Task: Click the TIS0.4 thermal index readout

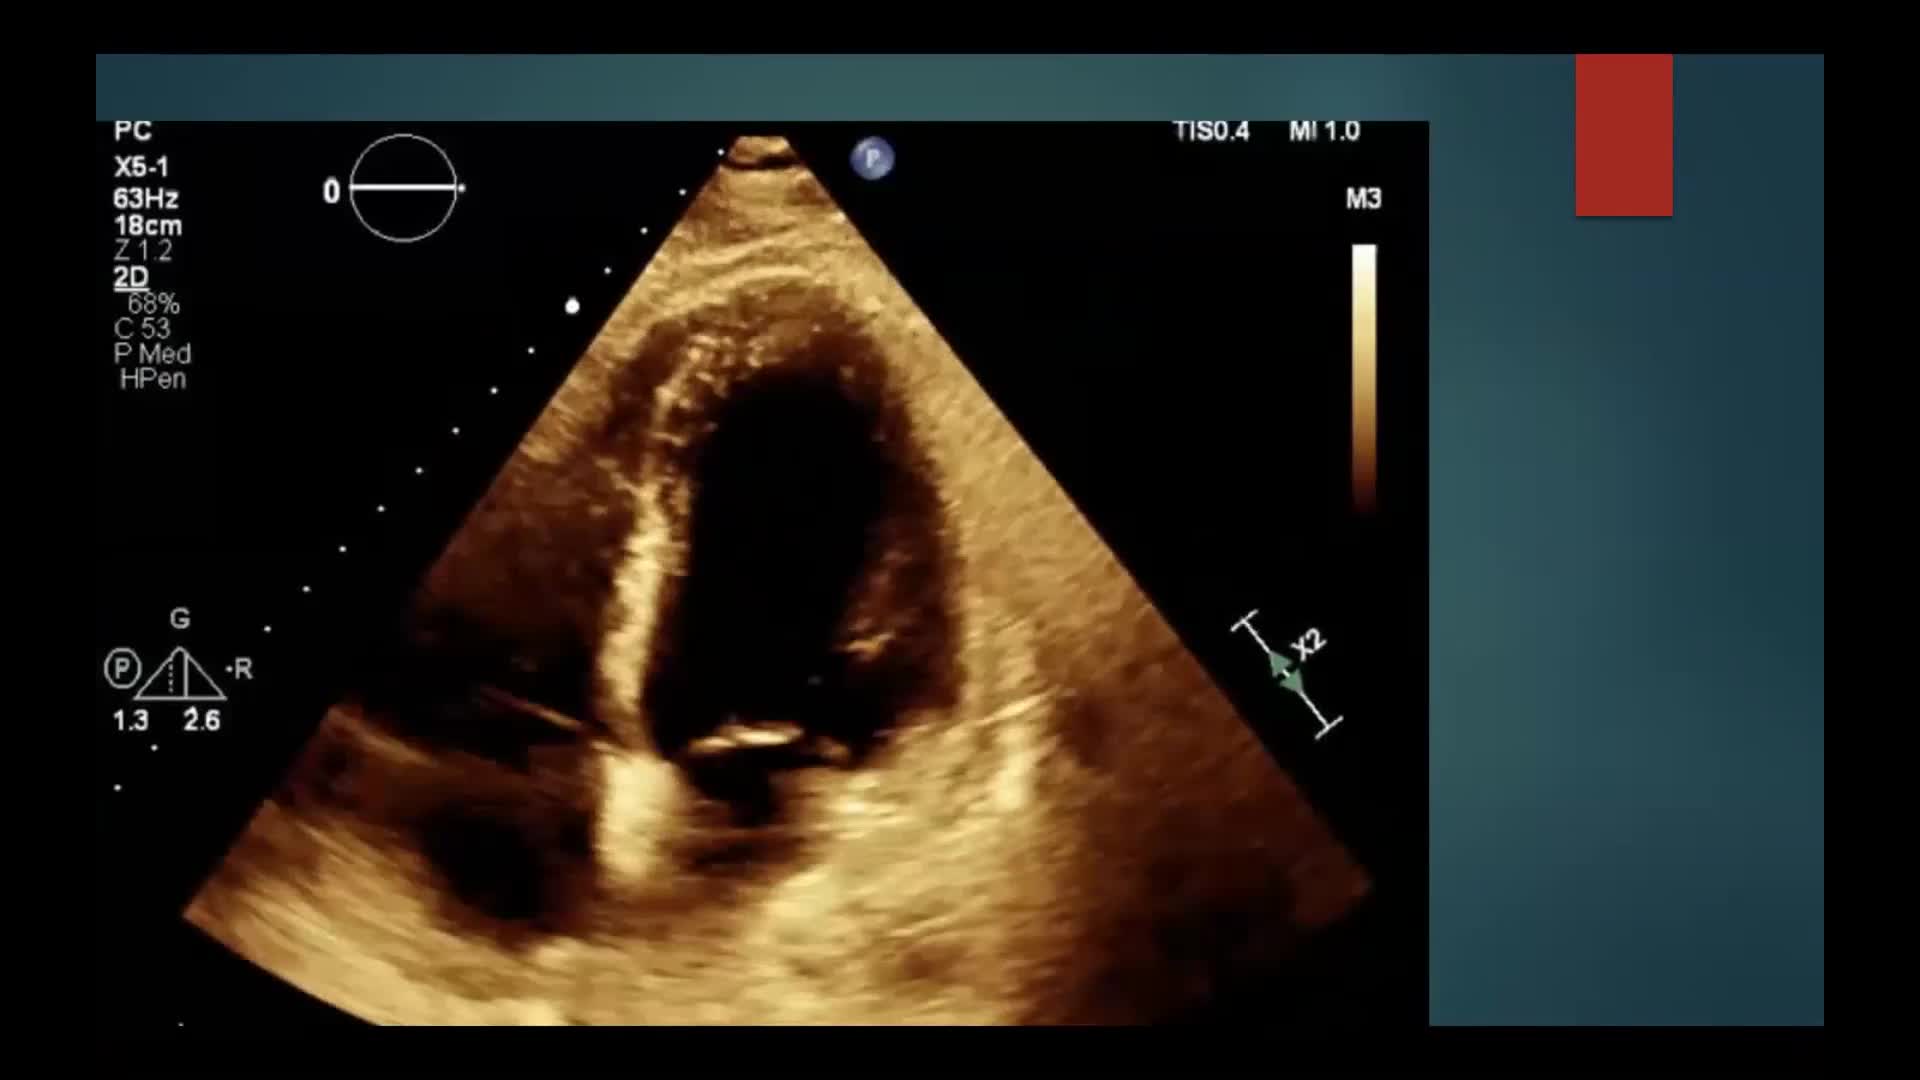Action: tap(1211, 131)
